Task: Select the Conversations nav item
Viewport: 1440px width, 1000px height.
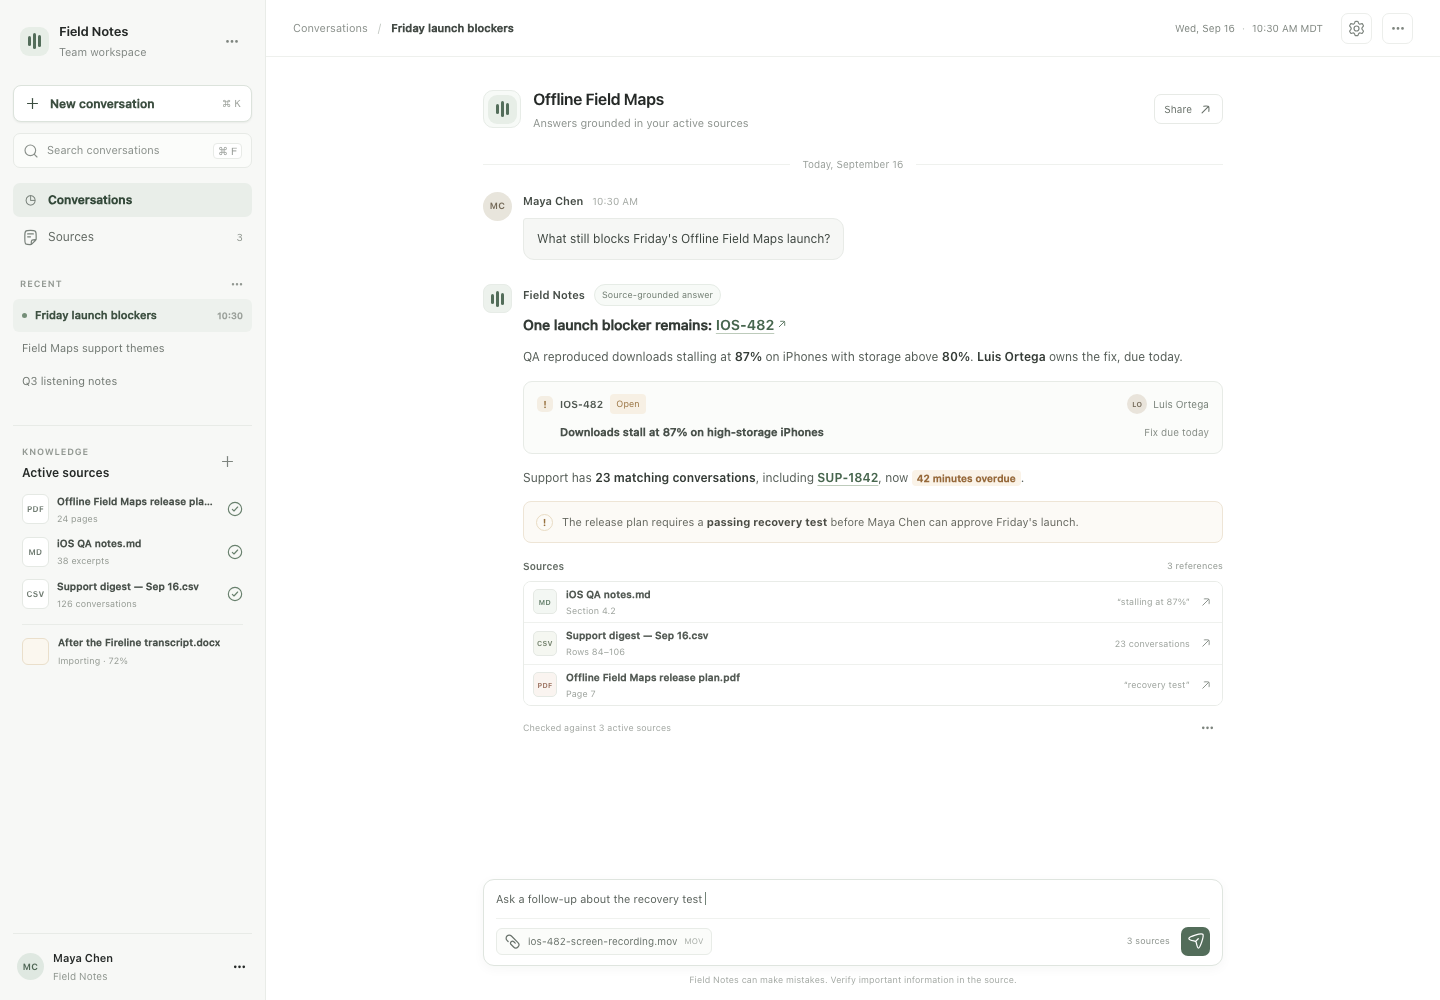Action: [132, 200]
